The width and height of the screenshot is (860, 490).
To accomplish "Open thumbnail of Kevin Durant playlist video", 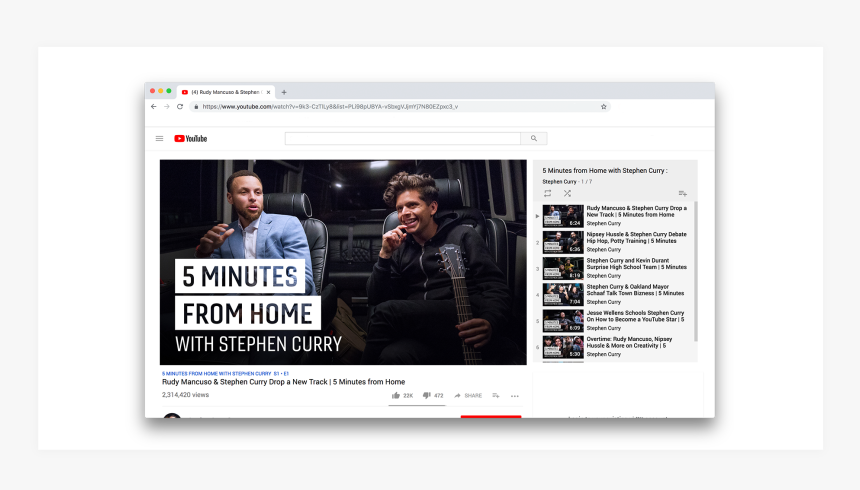I will [x=563, y=268].
